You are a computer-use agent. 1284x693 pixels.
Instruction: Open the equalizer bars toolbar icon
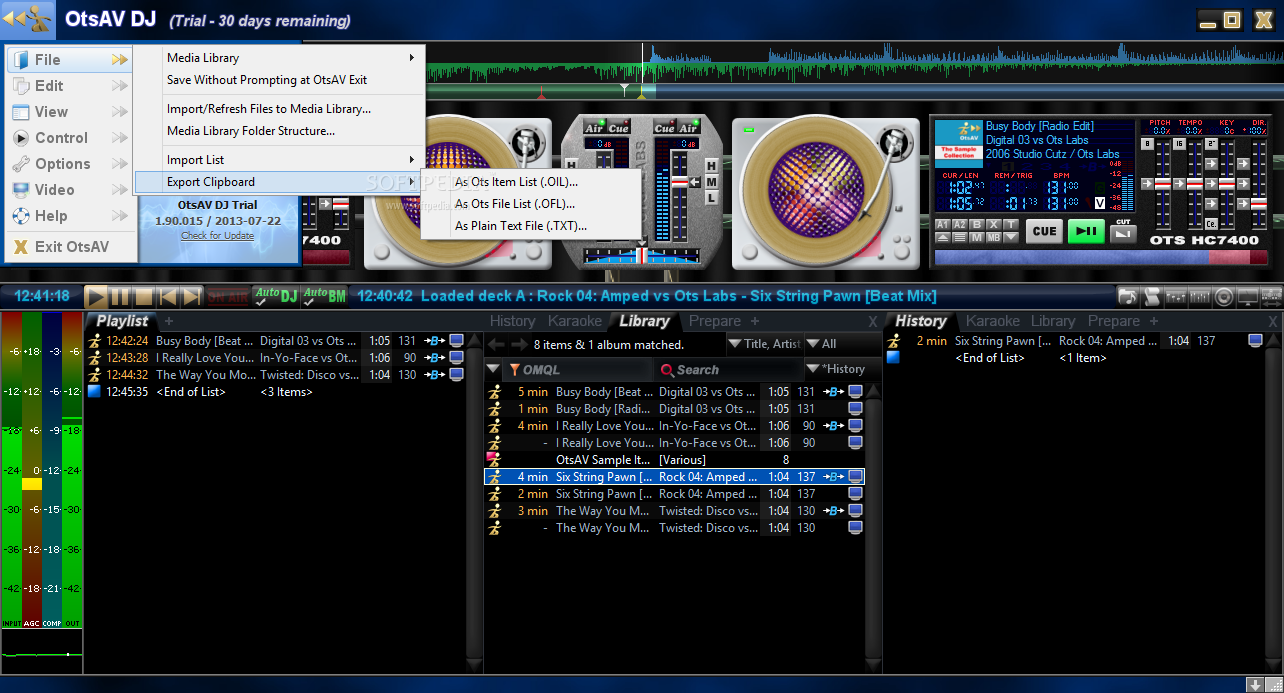pos(1200,297)
